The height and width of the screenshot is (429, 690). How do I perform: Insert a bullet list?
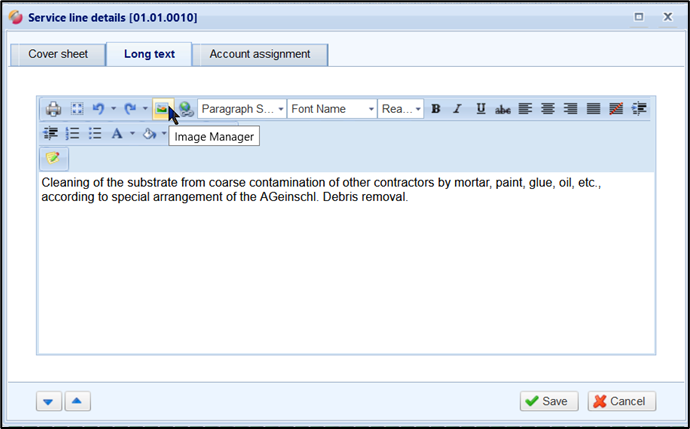pos(95,134)
